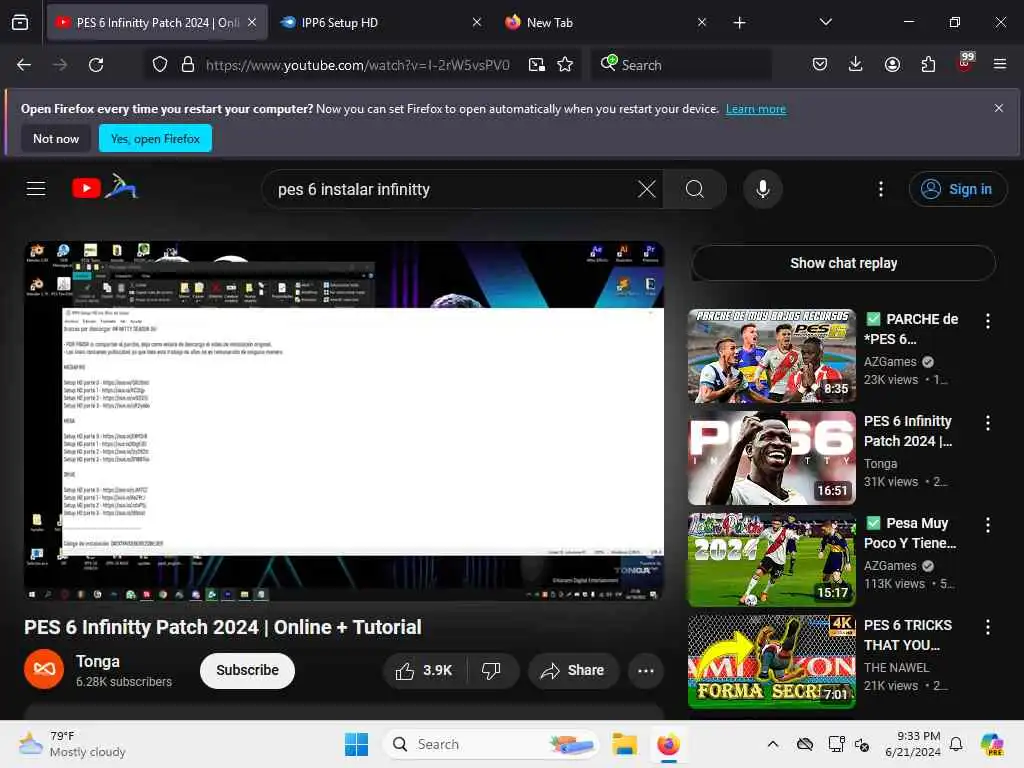Click Yes, open Firefox button
This screenshot has height=768, width=1024.
(x=155, y=138)
